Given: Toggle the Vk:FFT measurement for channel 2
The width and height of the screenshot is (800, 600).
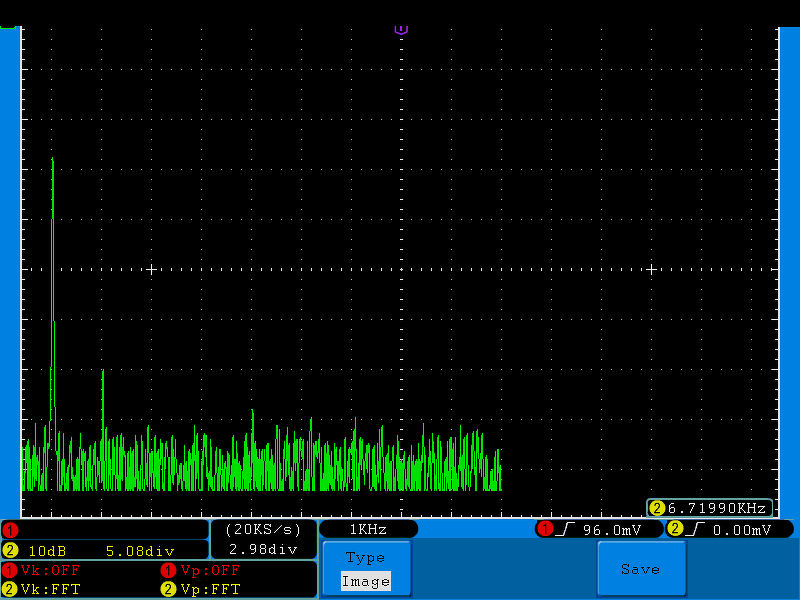Looking at the screenshot, I should click(x=50, y=589).
